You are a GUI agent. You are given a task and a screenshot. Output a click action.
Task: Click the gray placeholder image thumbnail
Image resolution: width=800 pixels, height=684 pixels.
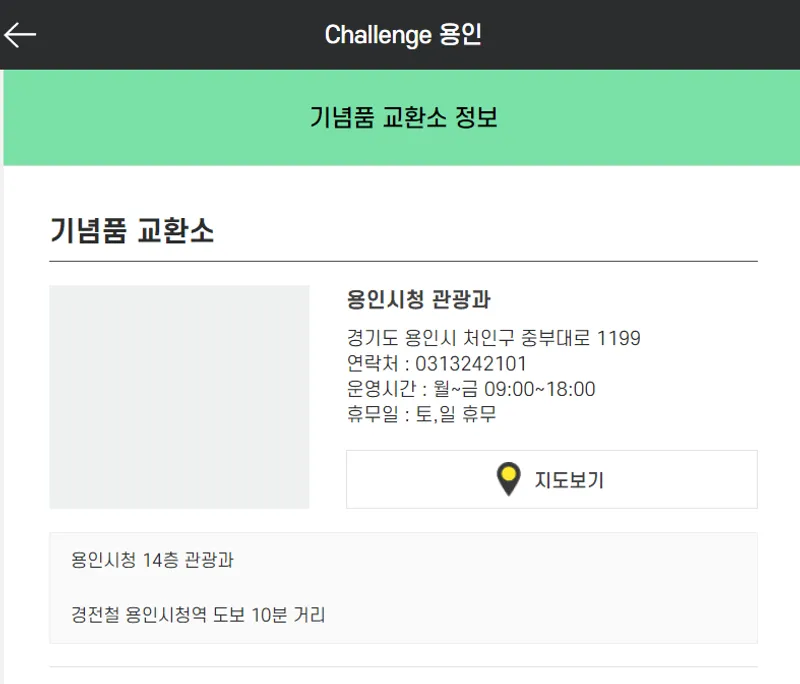click(179, 397)
